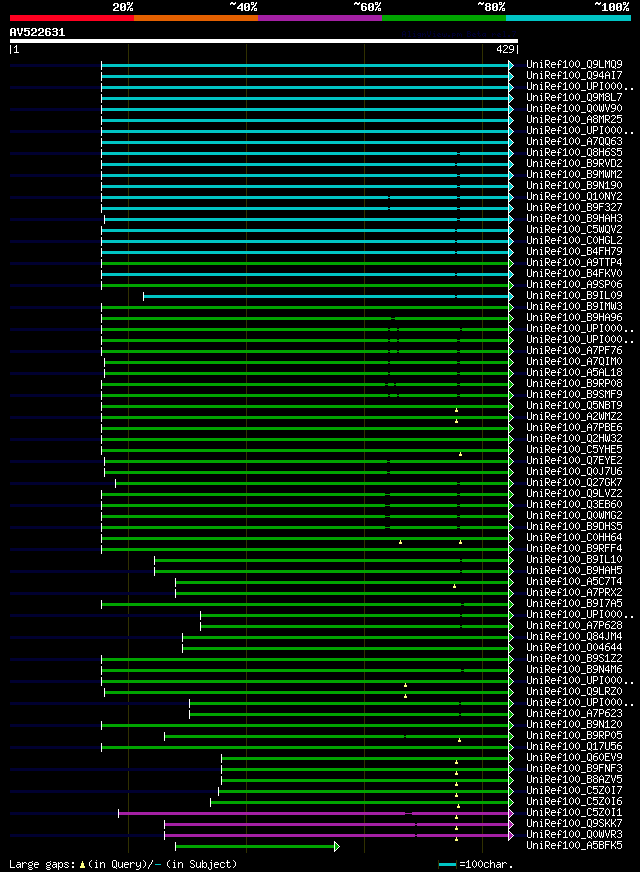Image resolution: width=640 pixels, height=872 pixels.
Task: Click label UniRef100_C0HH64
Action: click(x=574, y=537)
